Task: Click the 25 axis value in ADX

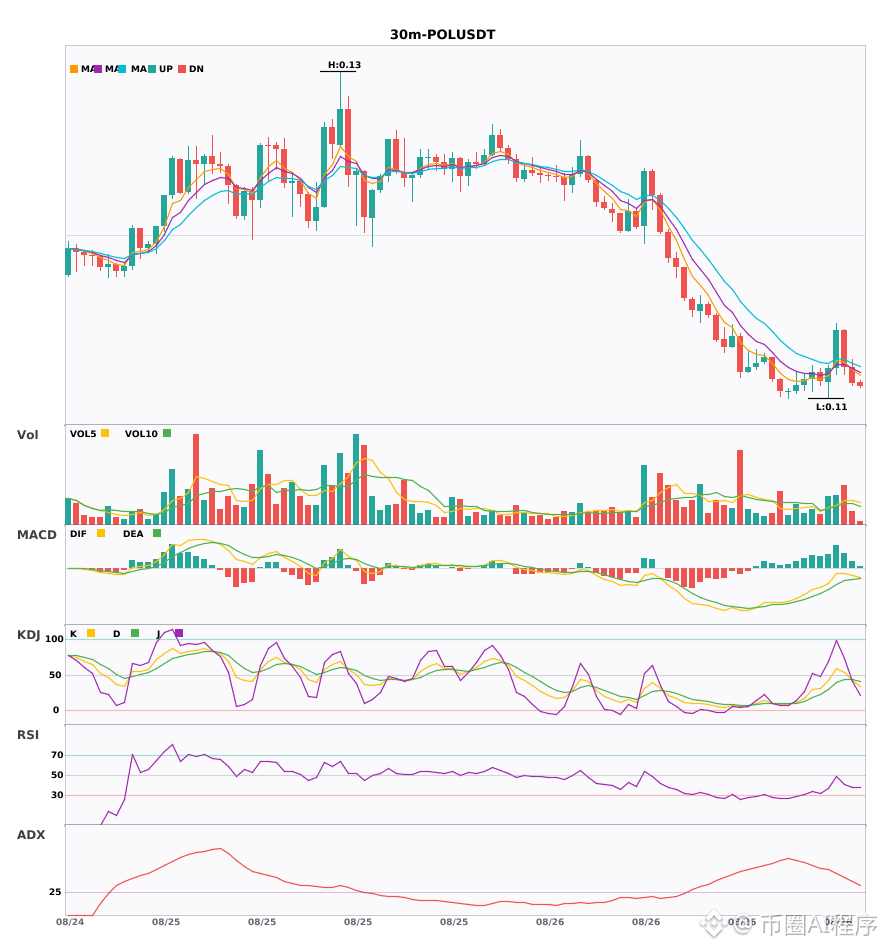Action: click(55, 892)
